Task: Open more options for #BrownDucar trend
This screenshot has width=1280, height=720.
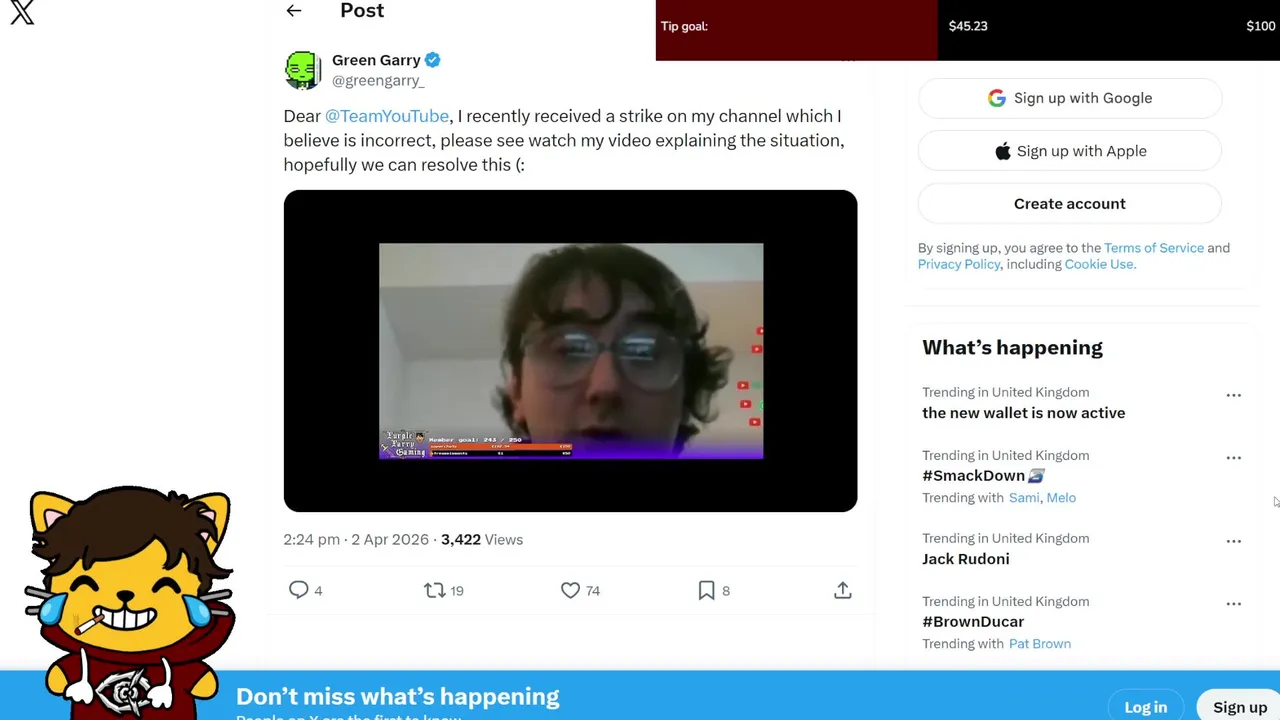Action: coord(1233,604)
